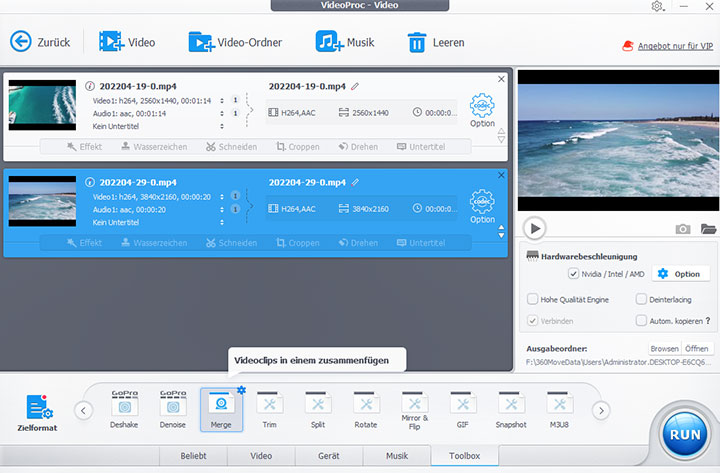Screen dimensions: 720x473
Task: Enable Hohe Qualität Engine checkbox
Action: click(x=533, y=299)
